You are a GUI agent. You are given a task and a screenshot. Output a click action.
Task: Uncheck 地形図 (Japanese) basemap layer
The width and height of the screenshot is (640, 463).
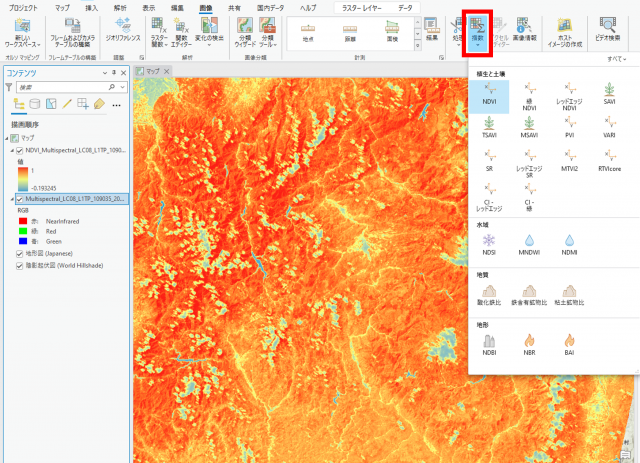(19, 254)
